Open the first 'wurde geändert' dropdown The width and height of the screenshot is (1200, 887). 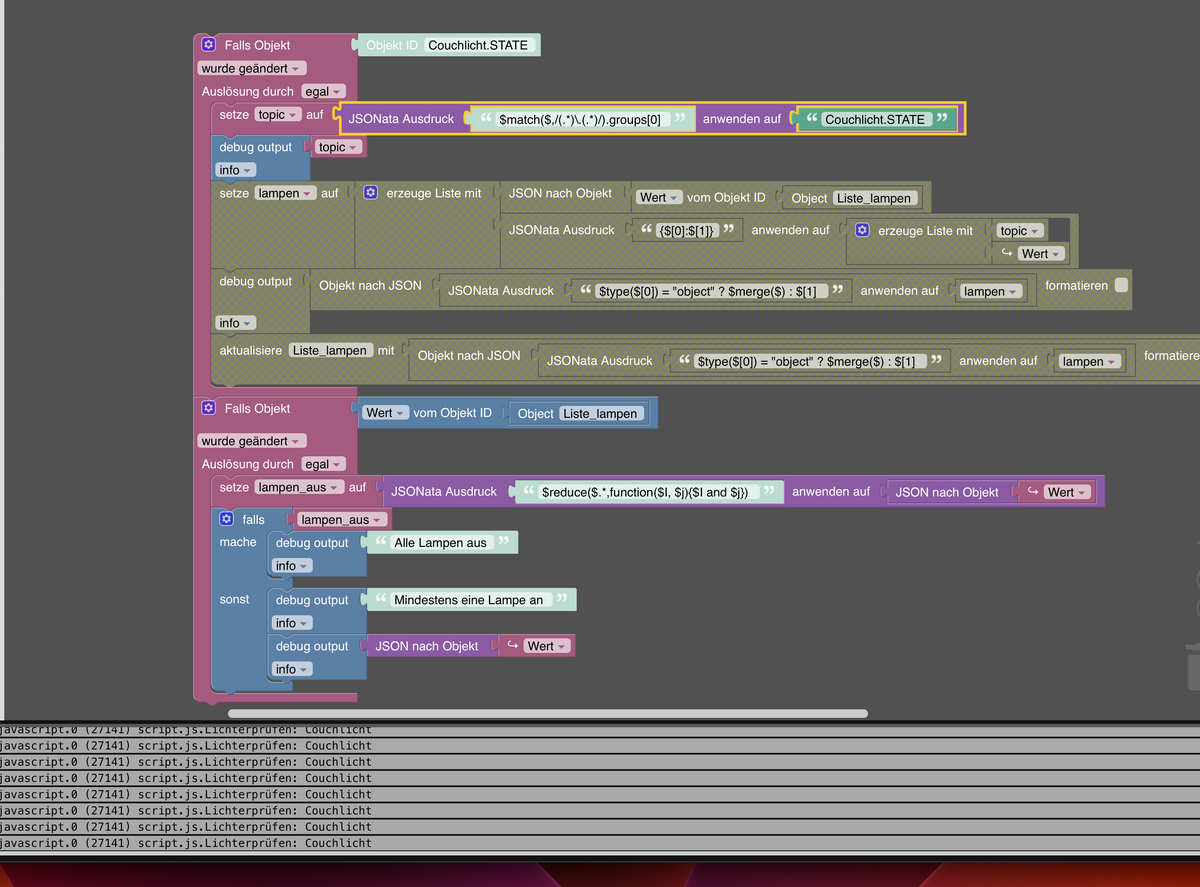[252, 68]
